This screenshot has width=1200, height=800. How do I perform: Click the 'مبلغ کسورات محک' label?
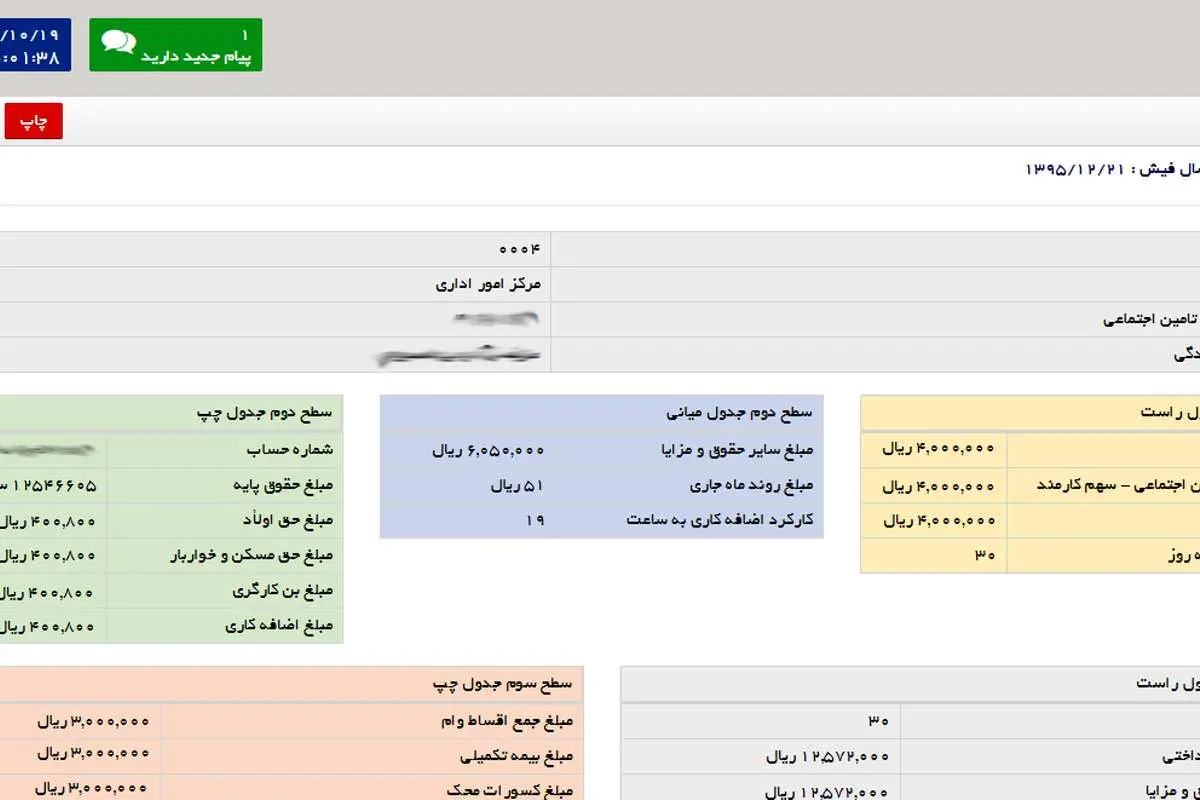(x=510, y=790)
